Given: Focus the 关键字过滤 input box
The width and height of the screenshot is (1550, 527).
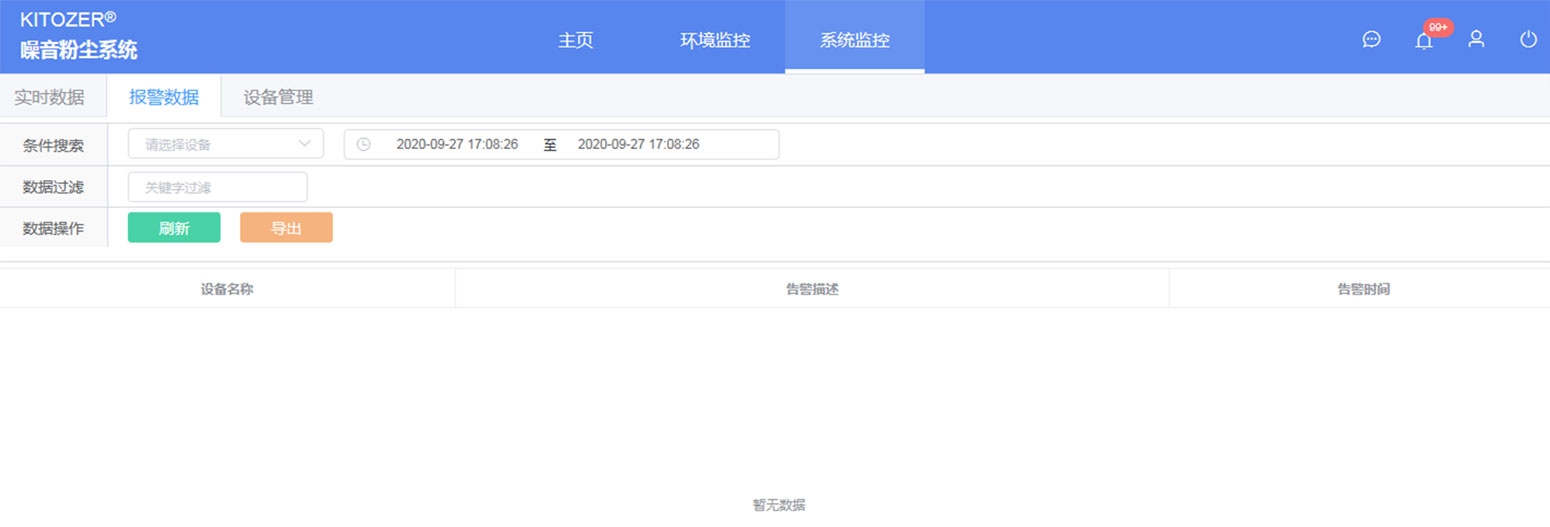Looking at the screenshot, I should click(218, 187).
